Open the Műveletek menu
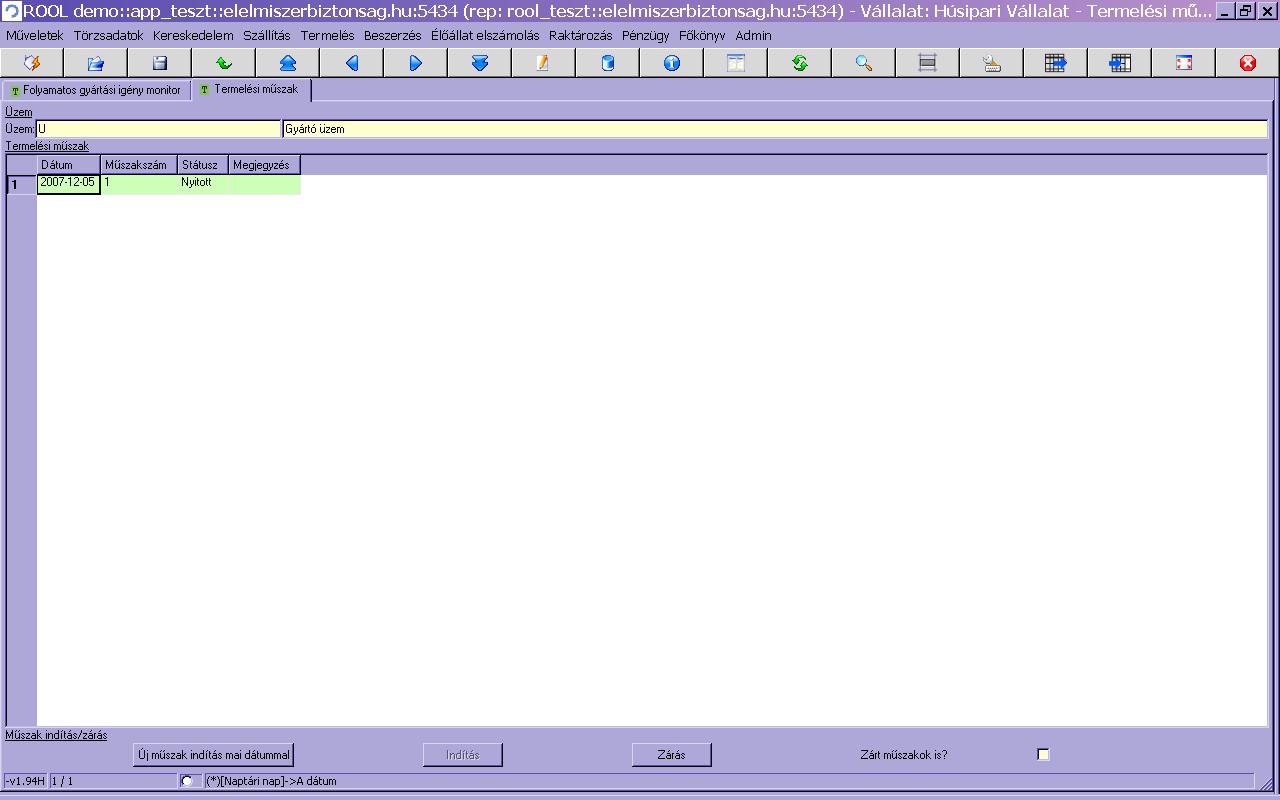Viewport: 1280px width, 800px height. (35, 35)
